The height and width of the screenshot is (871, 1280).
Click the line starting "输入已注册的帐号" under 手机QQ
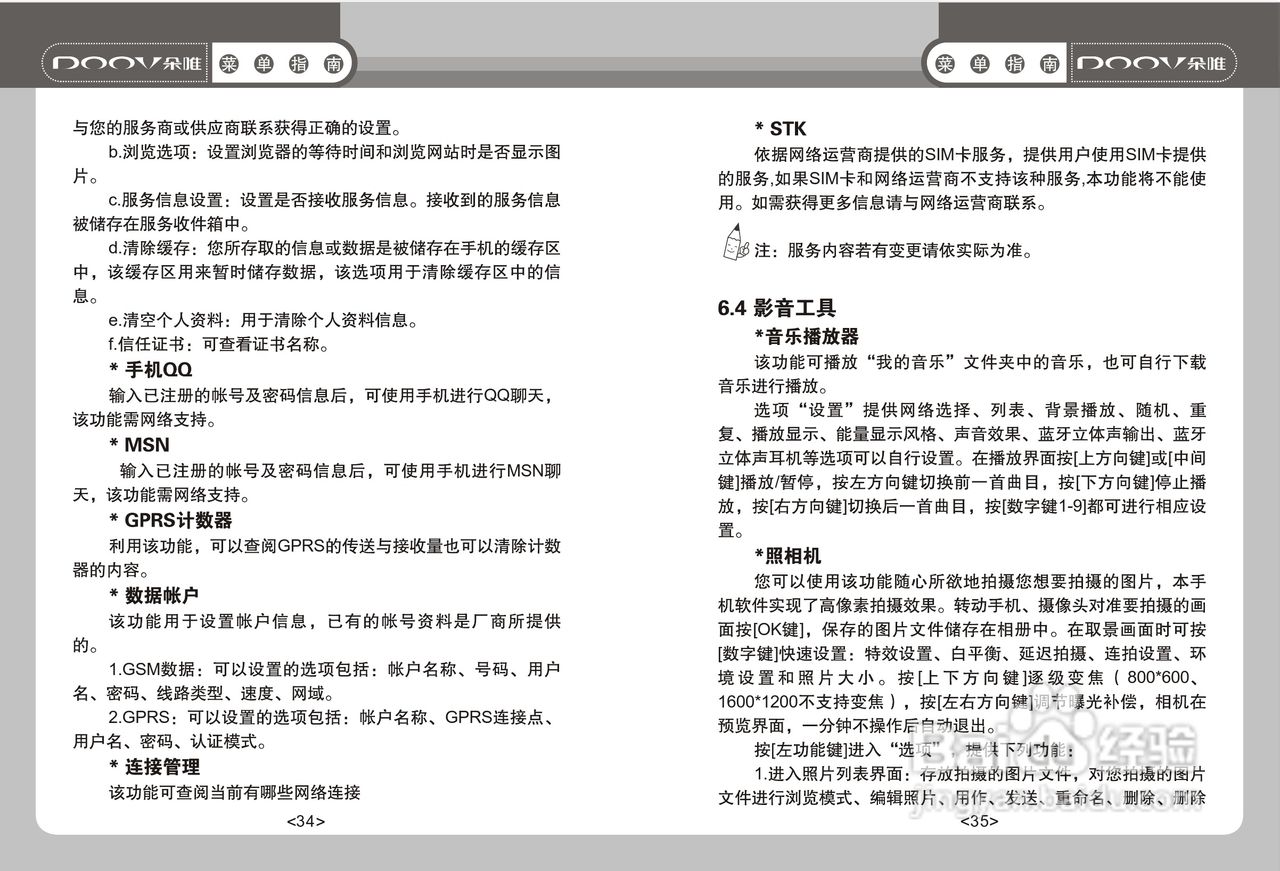pyautogui.click(x=331, y=396)
